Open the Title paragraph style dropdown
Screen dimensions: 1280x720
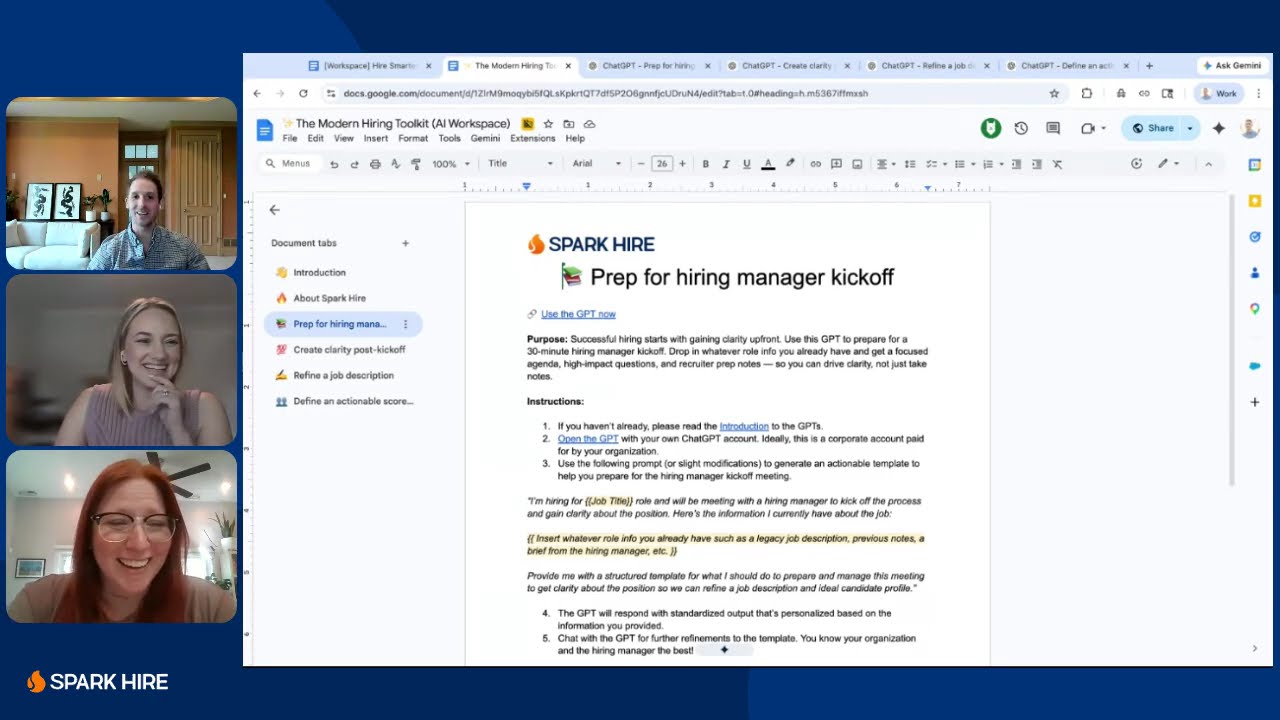click(x=520, y=164)
